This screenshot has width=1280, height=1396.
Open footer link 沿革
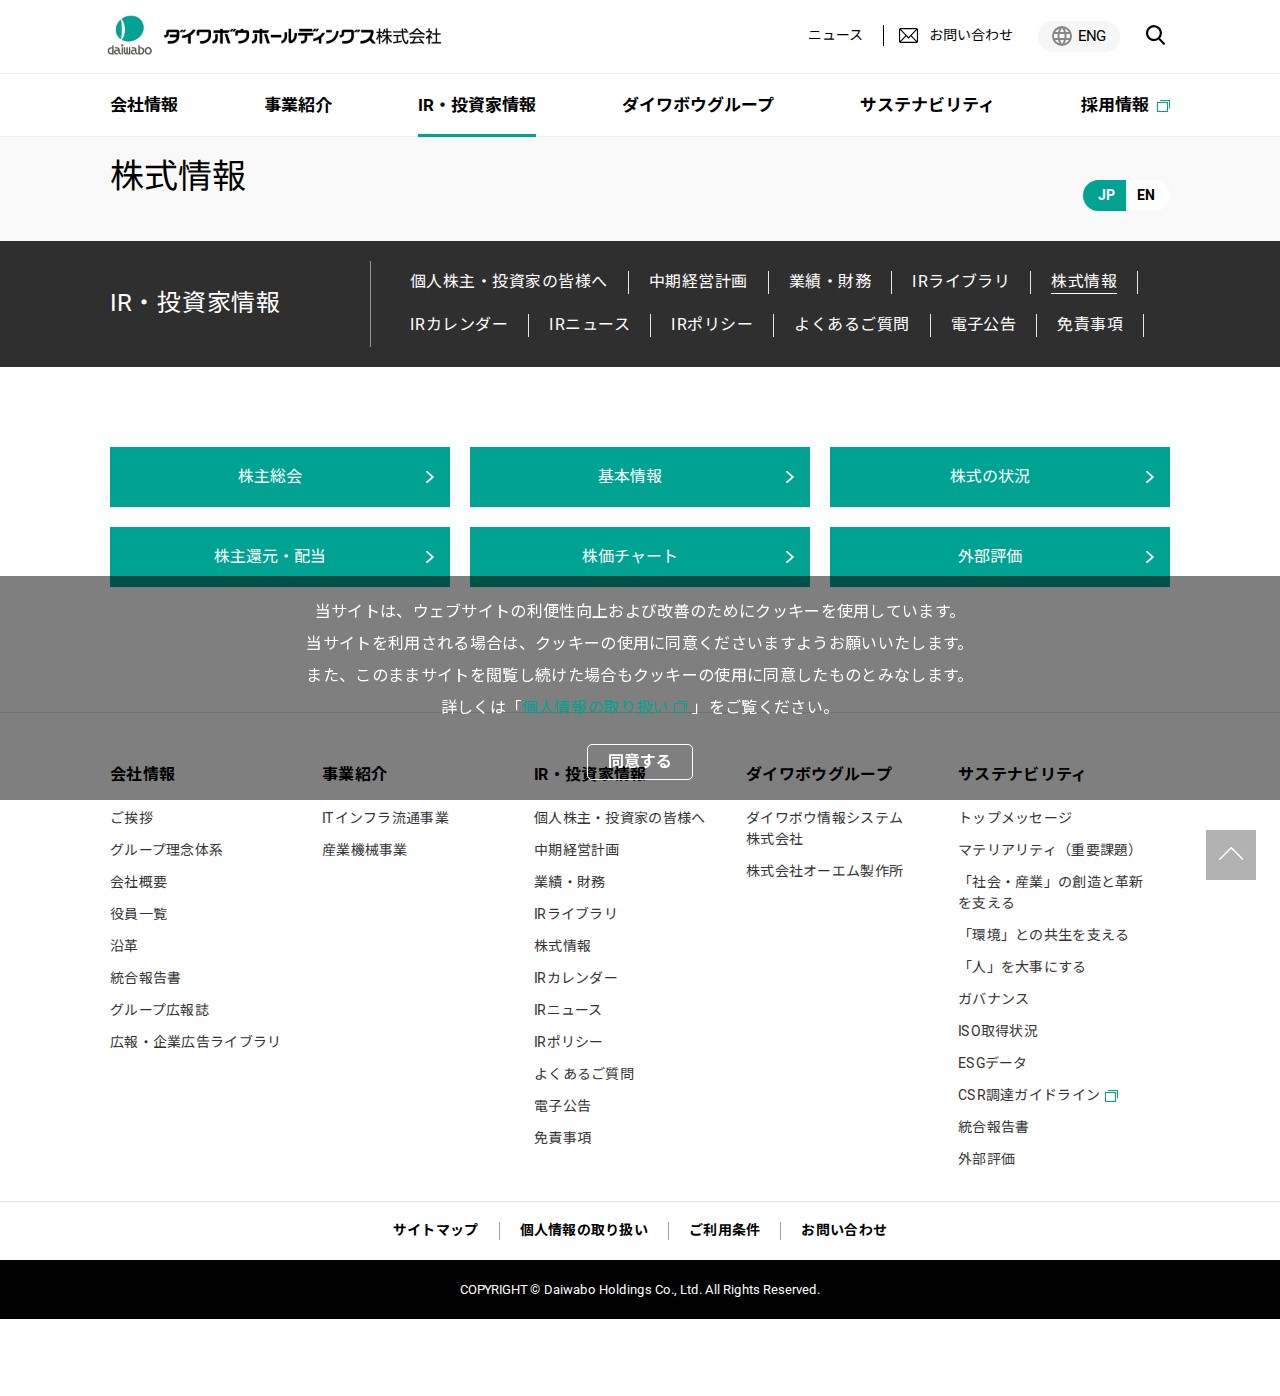pyautogui.click(x=124, y=946)
